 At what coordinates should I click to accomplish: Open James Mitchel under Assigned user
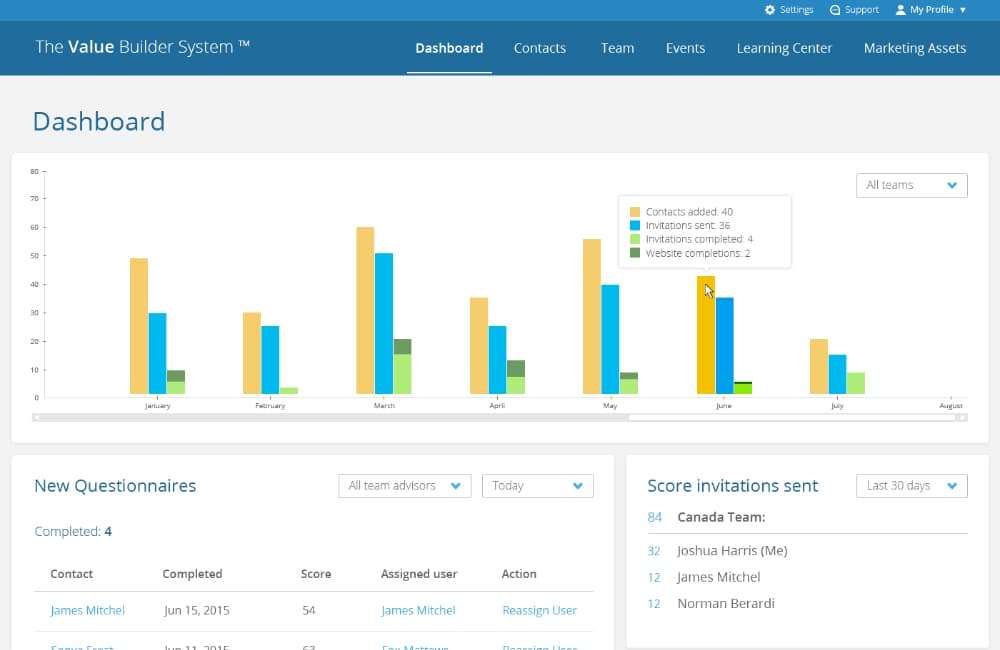tap(418, 610)
